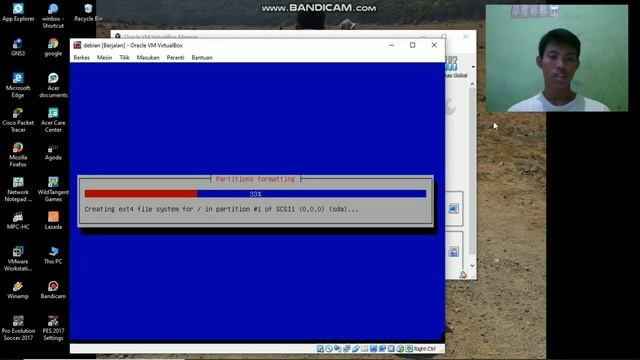Click the Manager window vertical scrollbar thumb
Image resolution: width=640 pixels, height=360 pixels.
click(472, 171)
